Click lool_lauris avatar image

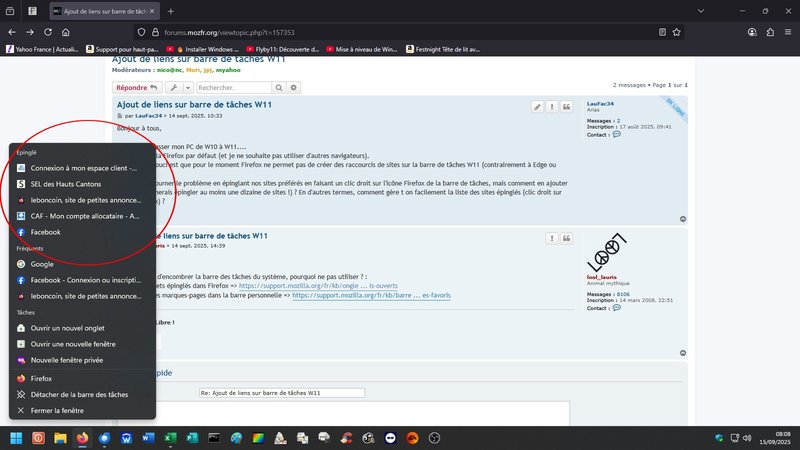(607, 252)
